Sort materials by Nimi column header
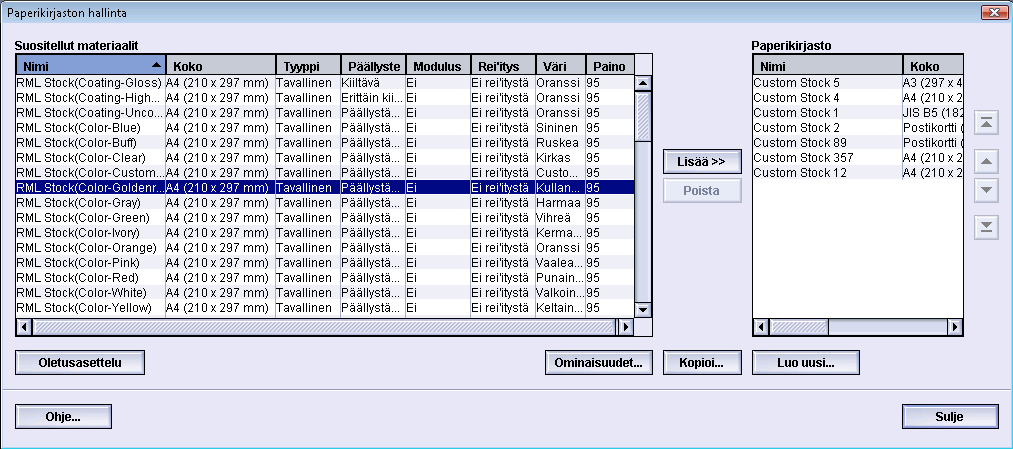Image resolution: width=1013 pixels, height=449 pixels. 90,65
